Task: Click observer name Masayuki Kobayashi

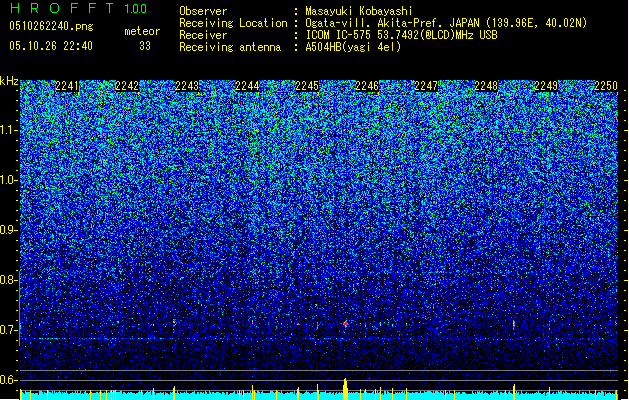Action: [359, 11]
